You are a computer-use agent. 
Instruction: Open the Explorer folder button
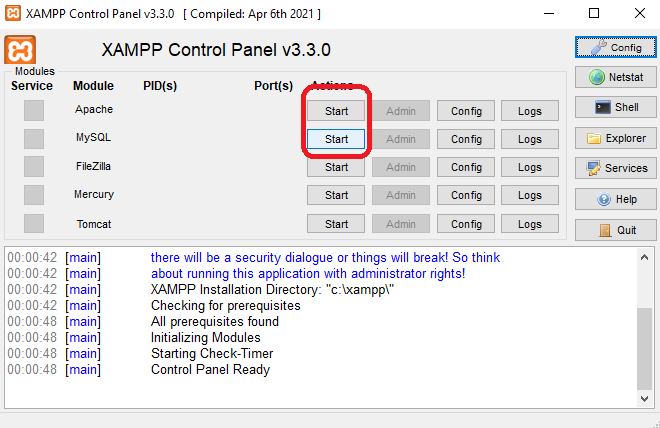[x=616, y=138]
